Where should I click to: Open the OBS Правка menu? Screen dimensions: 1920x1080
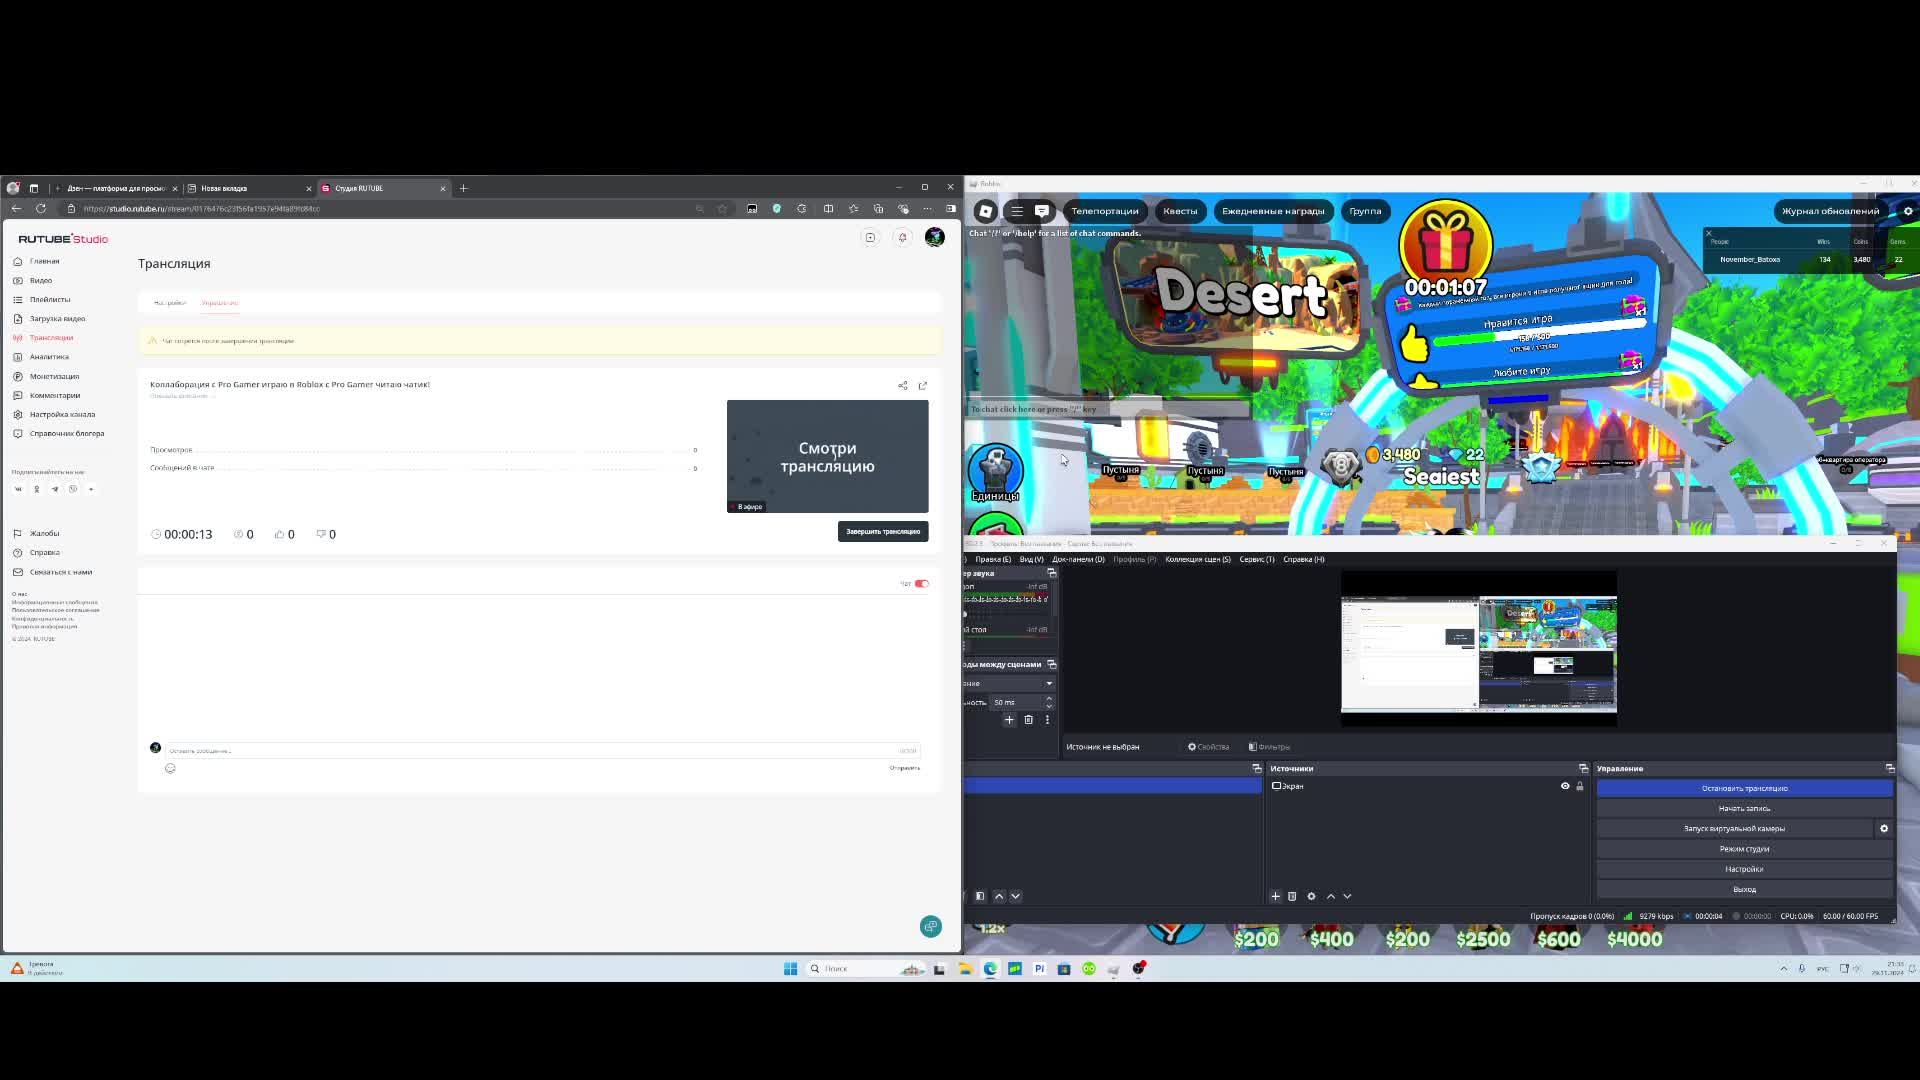click(993, 559)
